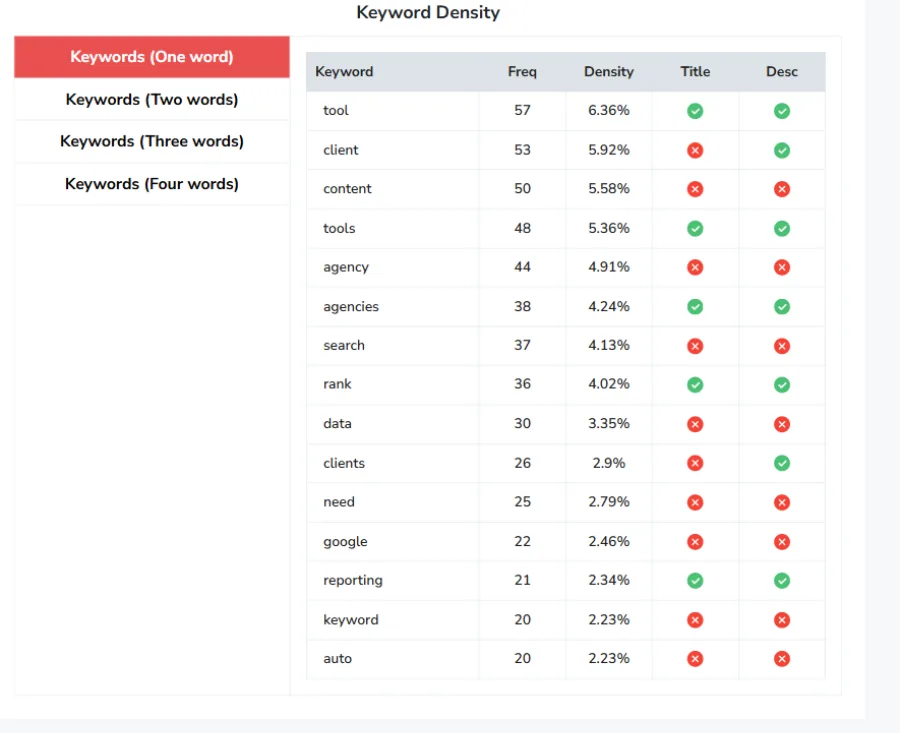
Task: Click green check in Title column for 'tool'
Action: (695, 111)
